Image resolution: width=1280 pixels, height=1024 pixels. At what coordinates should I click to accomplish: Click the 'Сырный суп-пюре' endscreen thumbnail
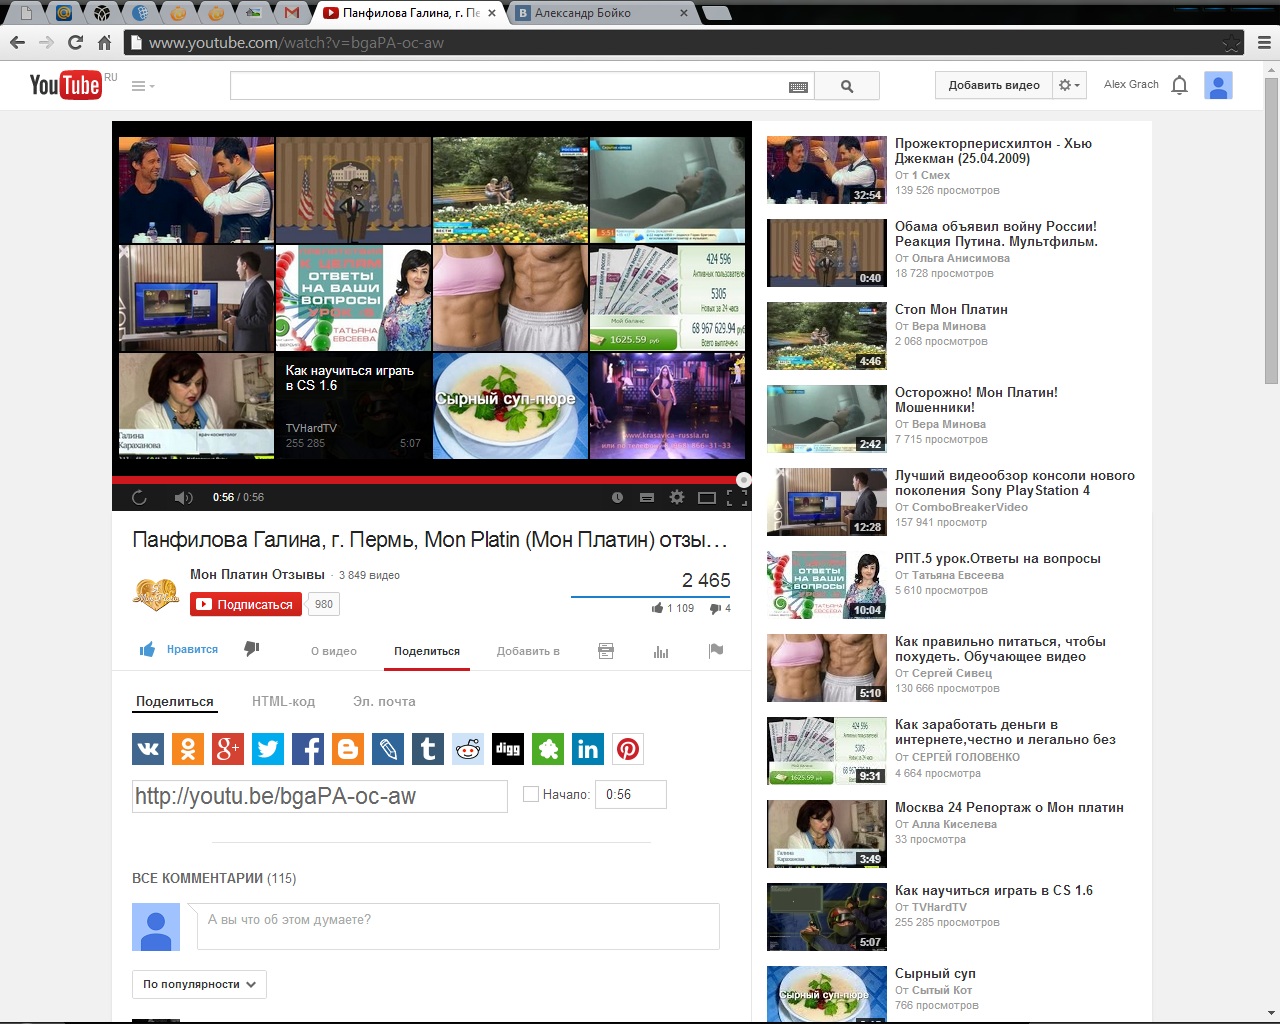pyautogui.click(x=511, y=405)
